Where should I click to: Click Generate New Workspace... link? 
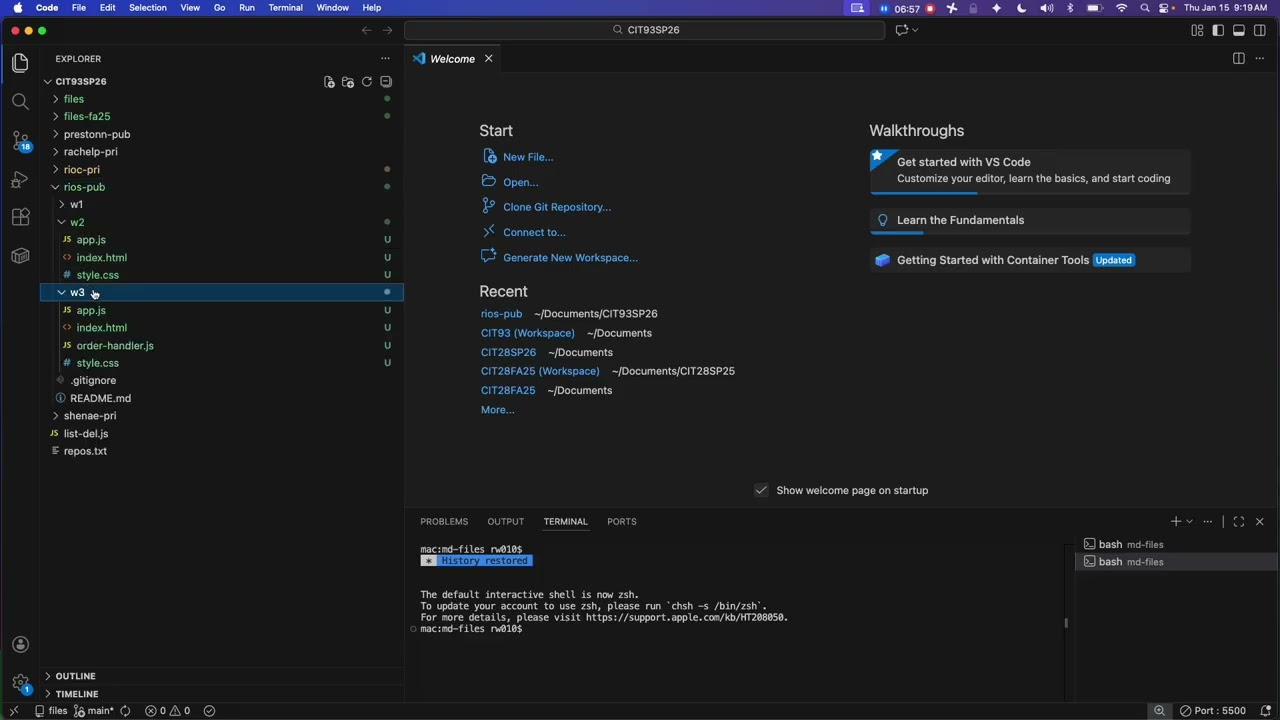coord(570,258)
